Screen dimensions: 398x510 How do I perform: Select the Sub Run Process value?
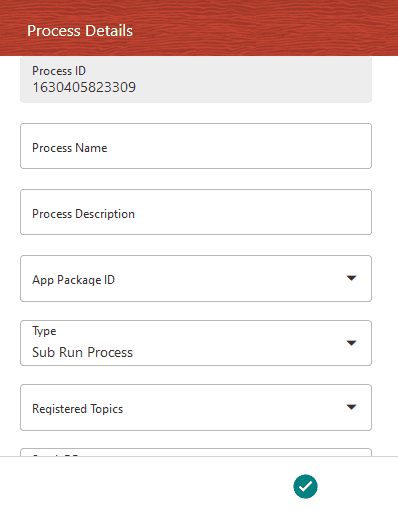pos(82,352)
